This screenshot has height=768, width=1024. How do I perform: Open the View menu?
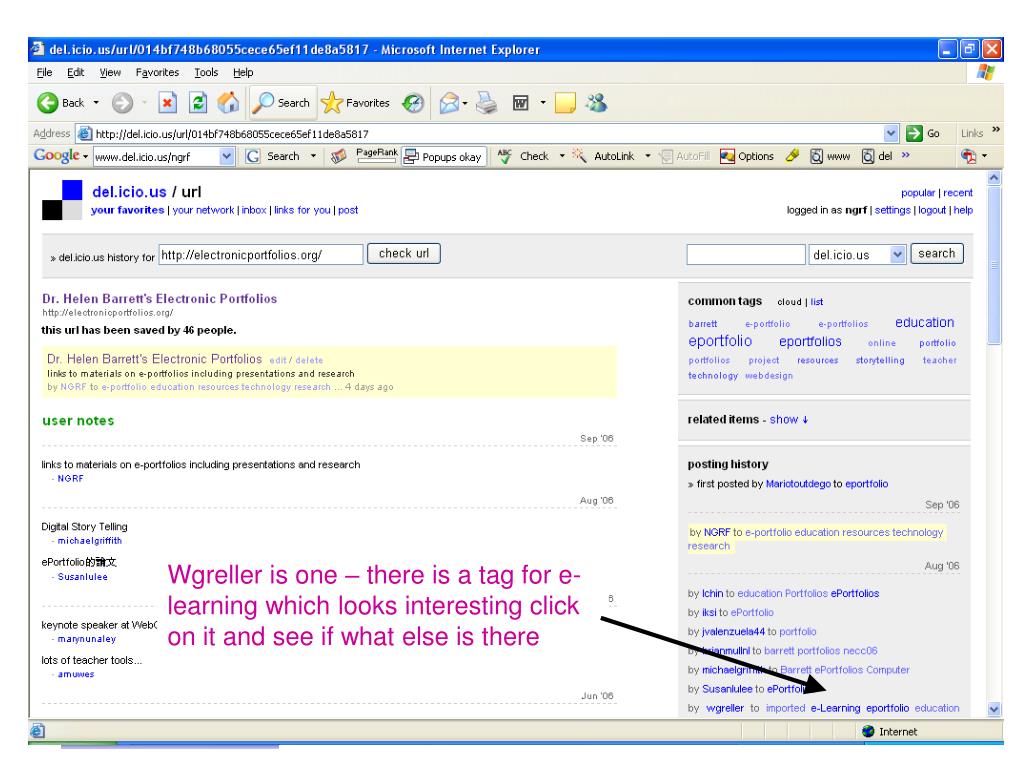click(110, 72)
